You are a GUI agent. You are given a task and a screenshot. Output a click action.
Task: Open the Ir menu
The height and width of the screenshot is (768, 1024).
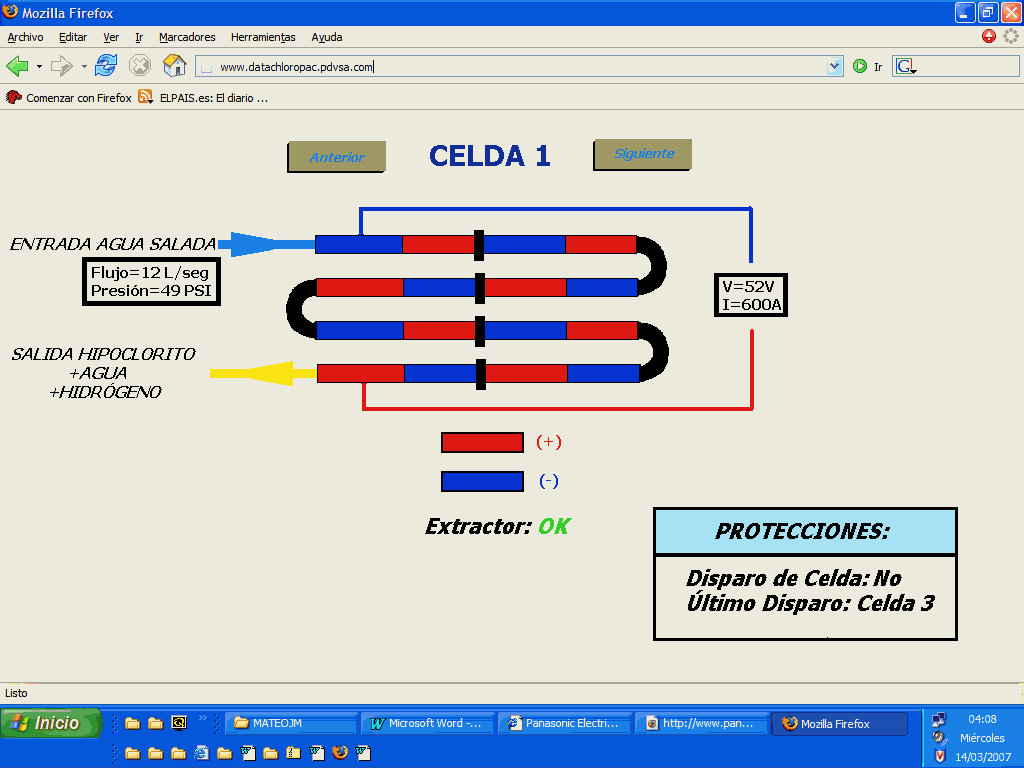coord(138,37)
